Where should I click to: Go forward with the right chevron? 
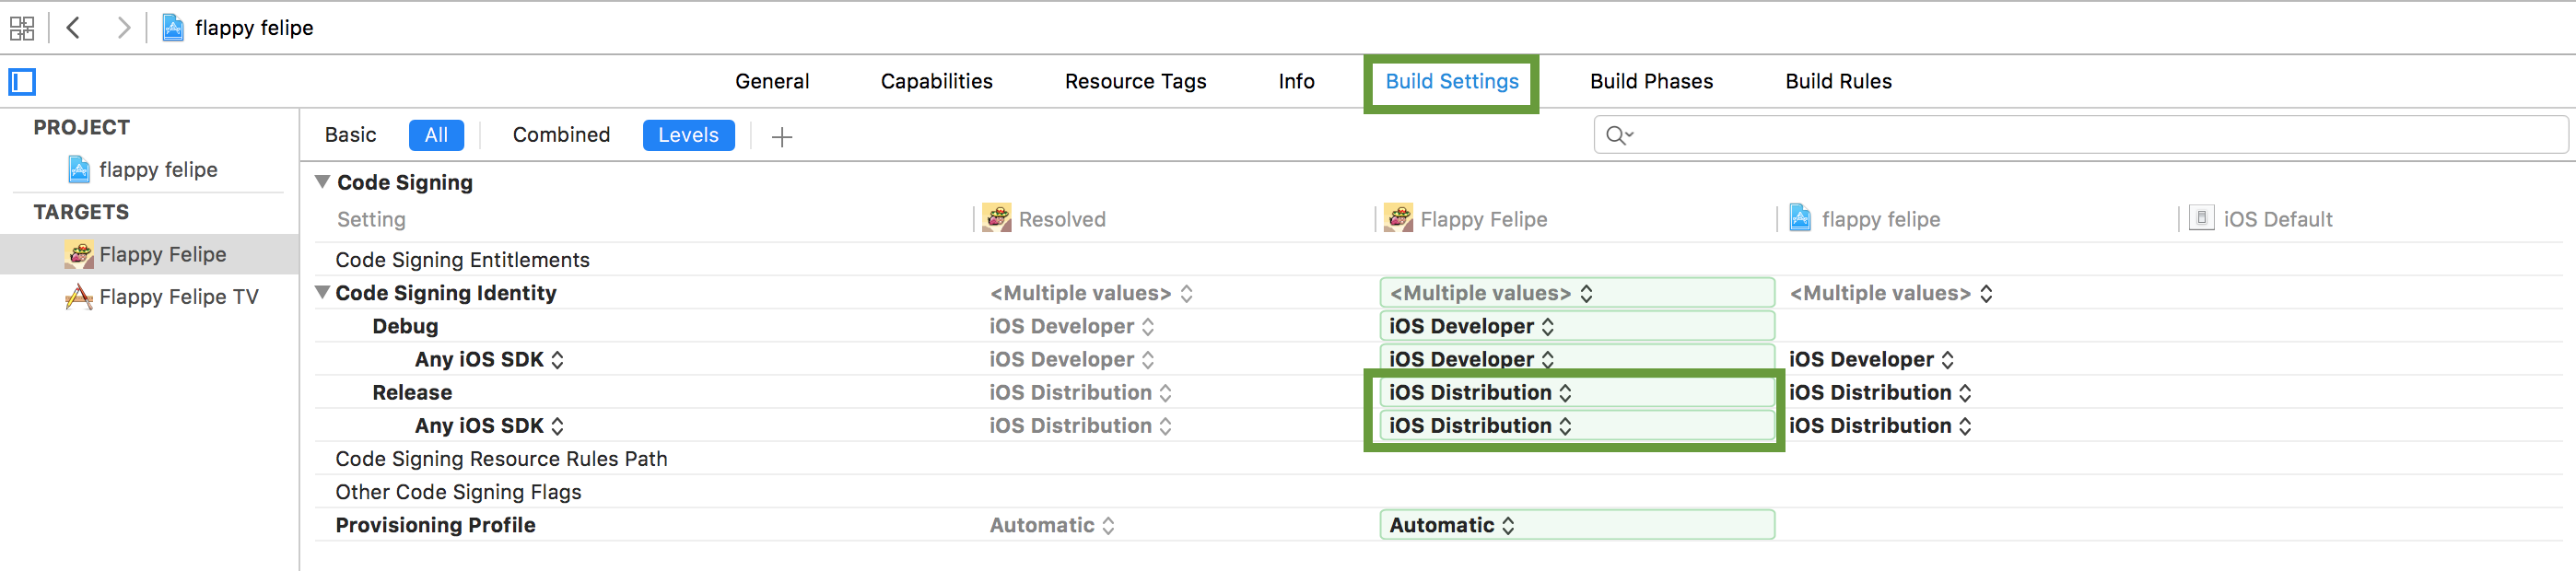pos(123,28)
